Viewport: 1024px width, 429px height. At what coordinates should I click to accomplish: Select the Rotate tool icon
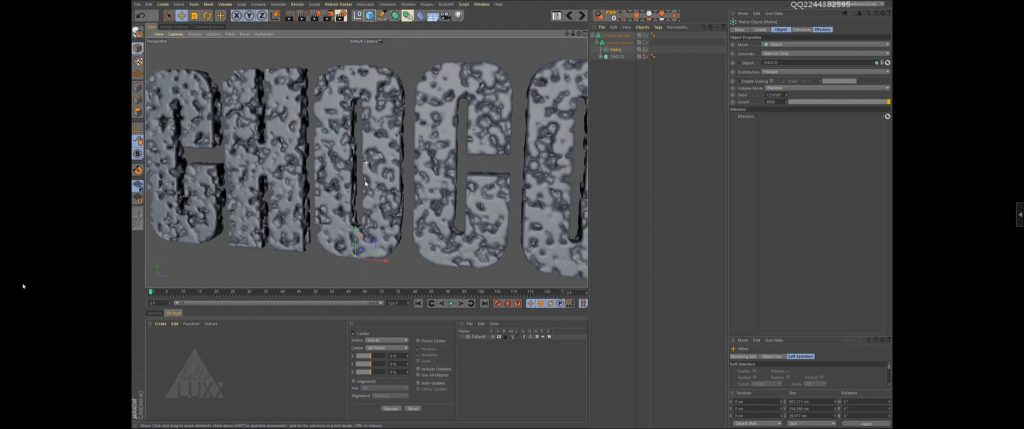coord(207,16)
